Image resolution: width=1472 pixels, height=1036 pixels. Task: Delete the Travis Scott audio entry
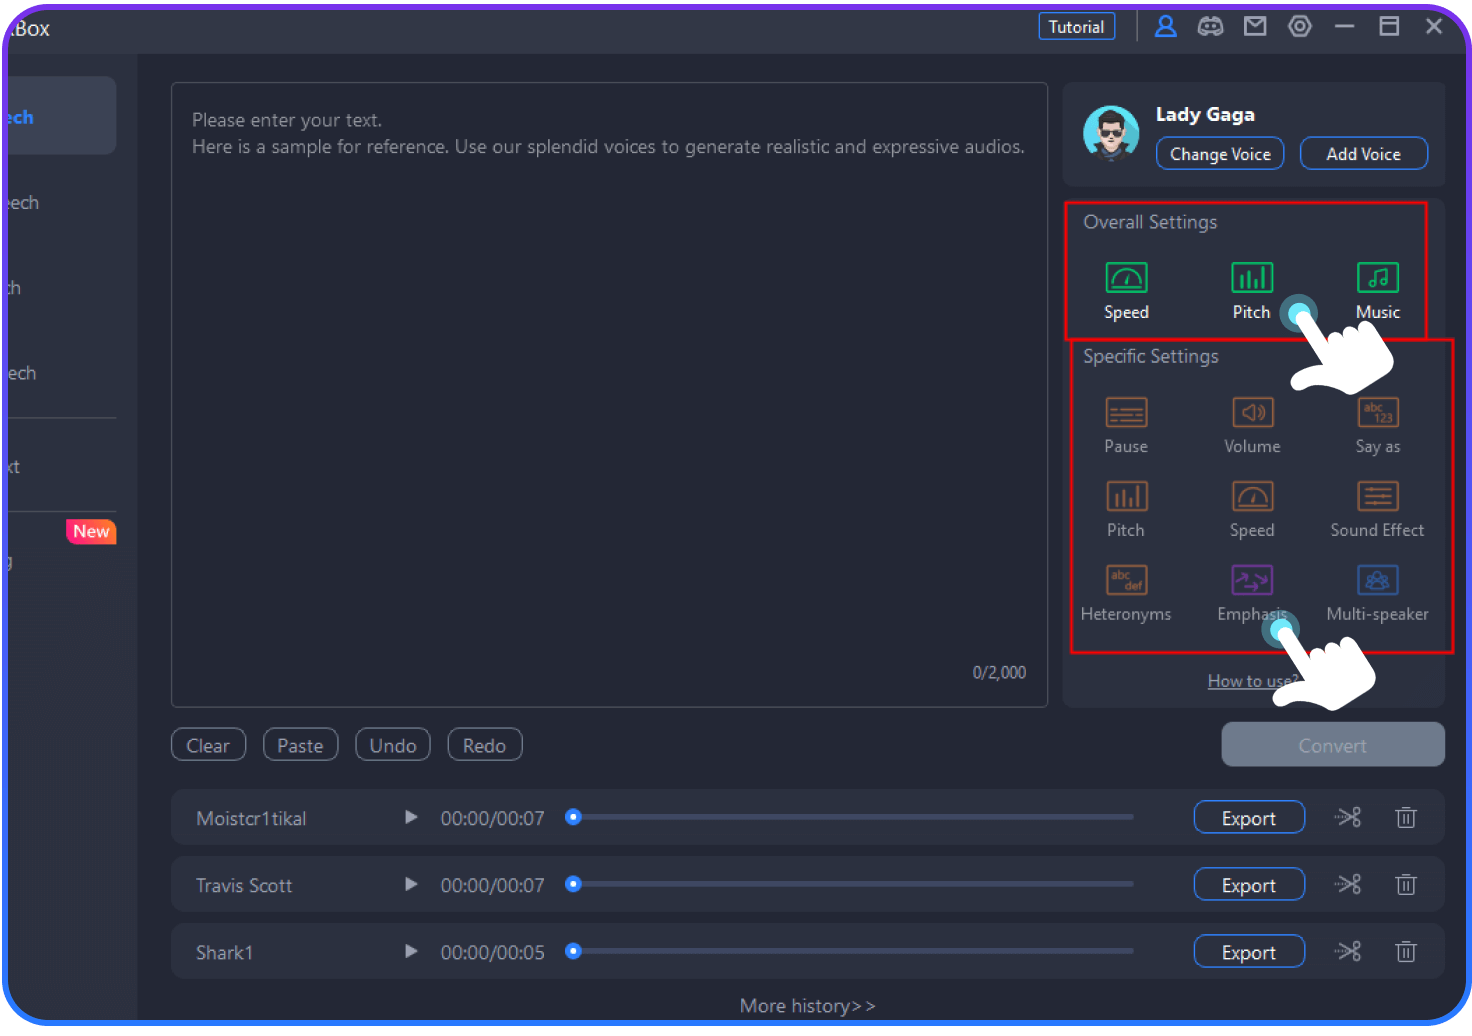[1406, 885]
